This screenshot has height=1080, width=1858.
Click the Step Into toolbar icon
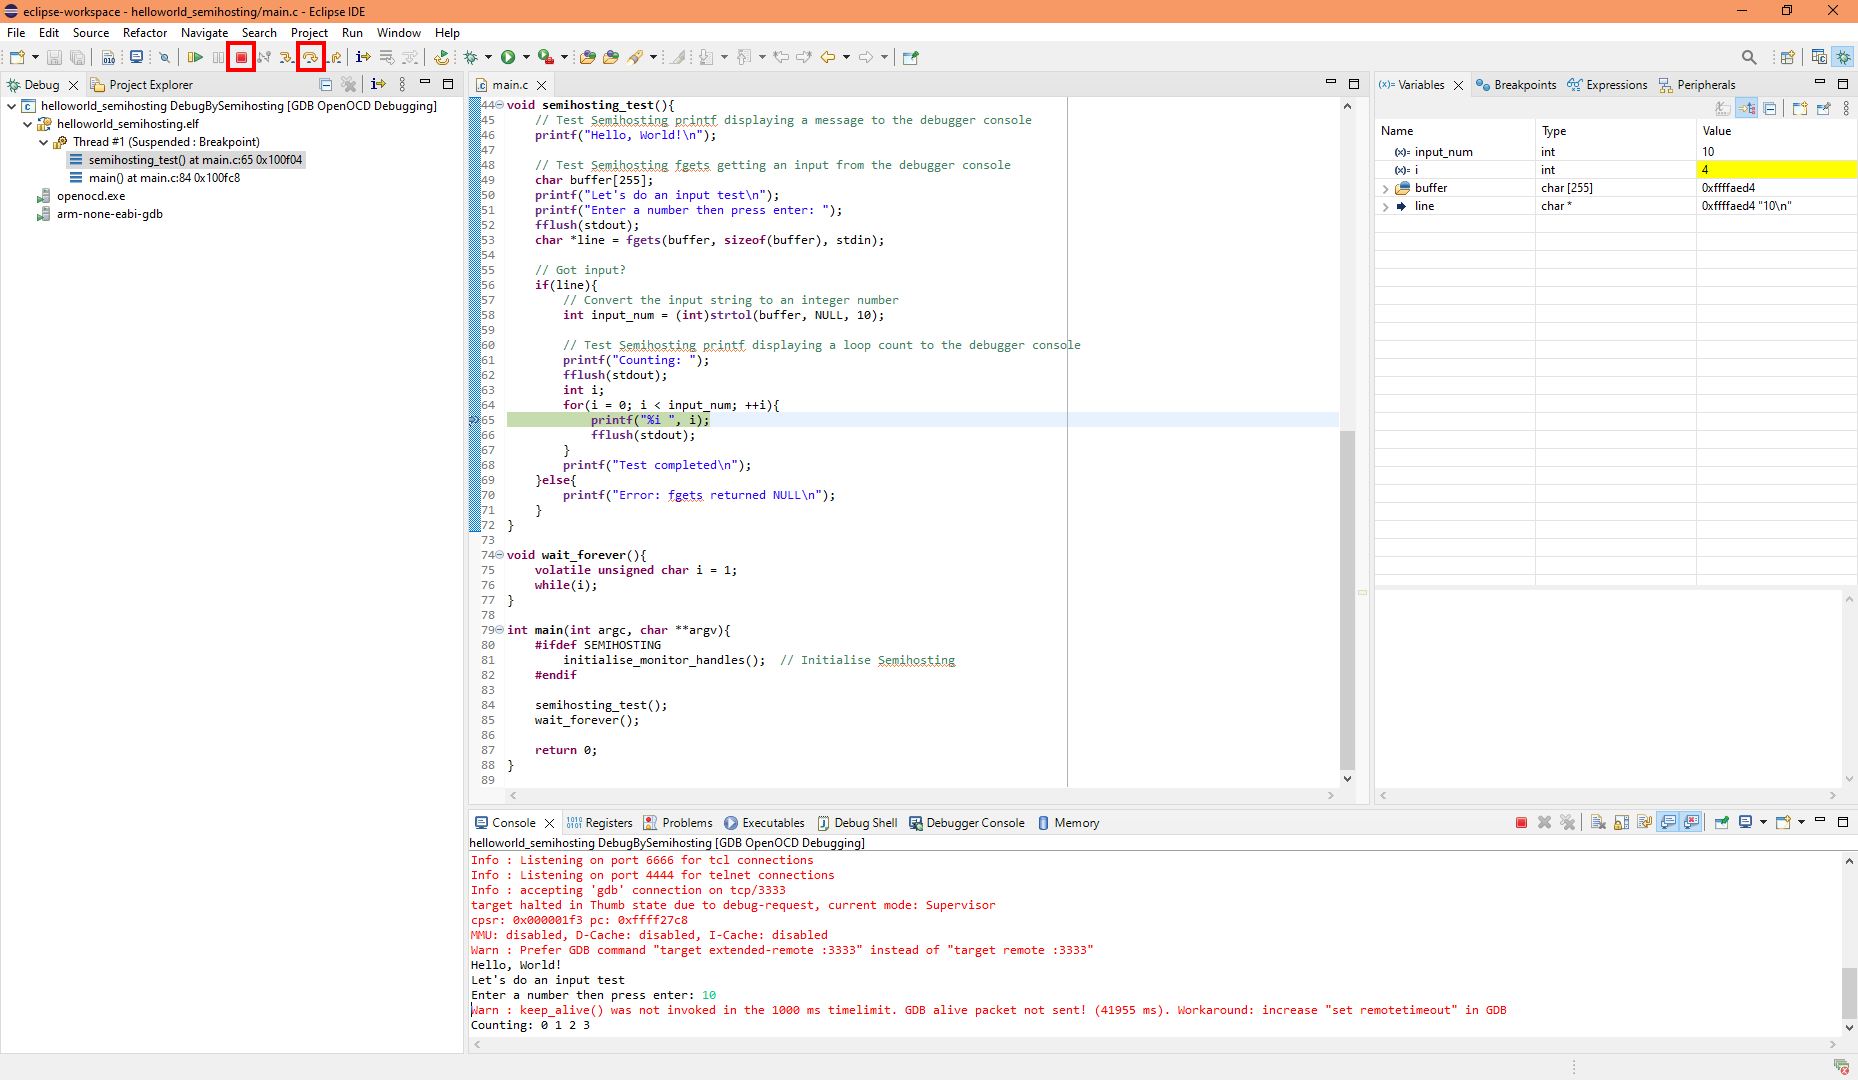point(287,57)
